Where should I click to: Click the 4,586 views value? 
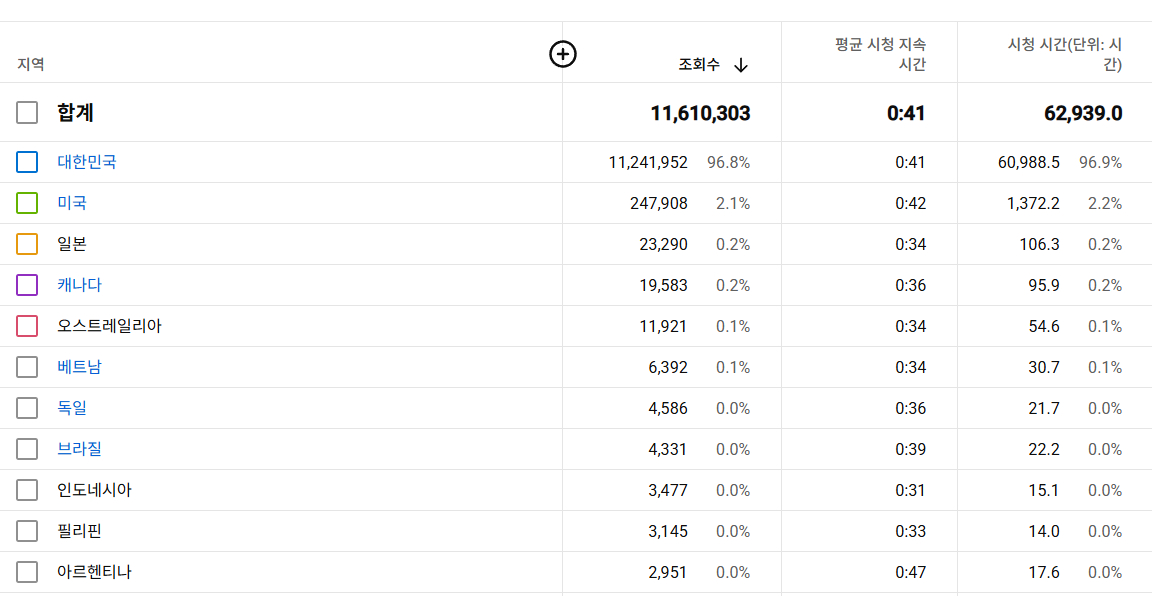[x=668, y=409]
